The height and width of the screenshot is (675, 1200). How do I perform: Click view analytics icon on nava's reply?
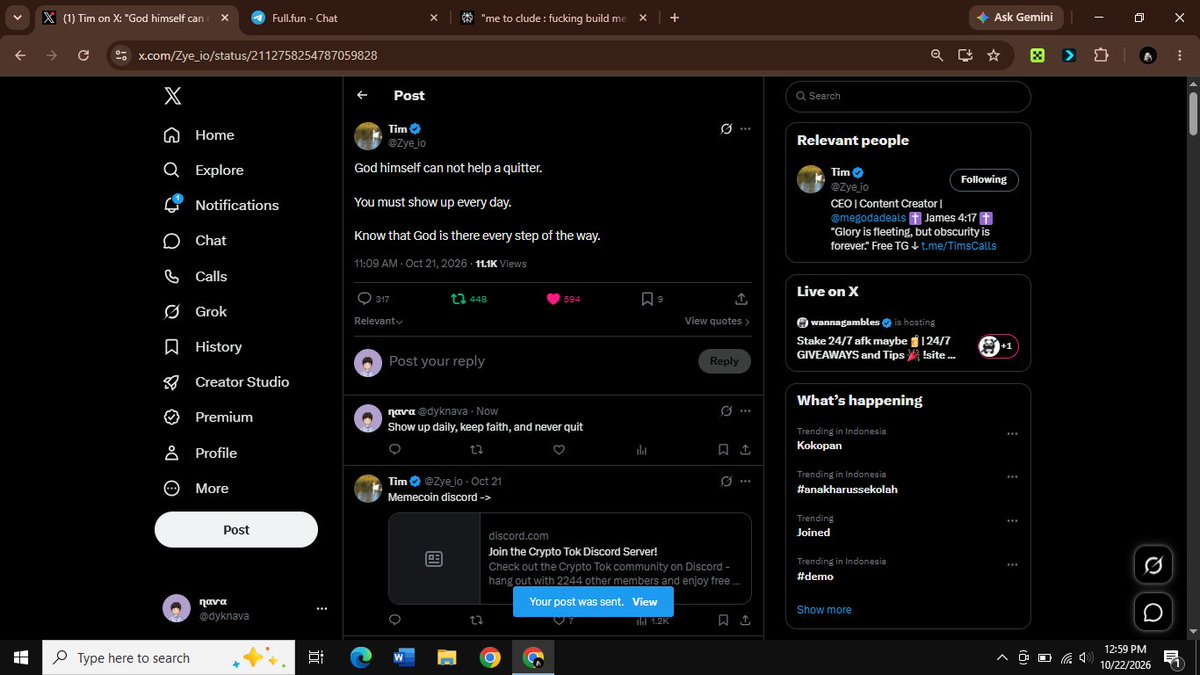click(x=642, y=450)
